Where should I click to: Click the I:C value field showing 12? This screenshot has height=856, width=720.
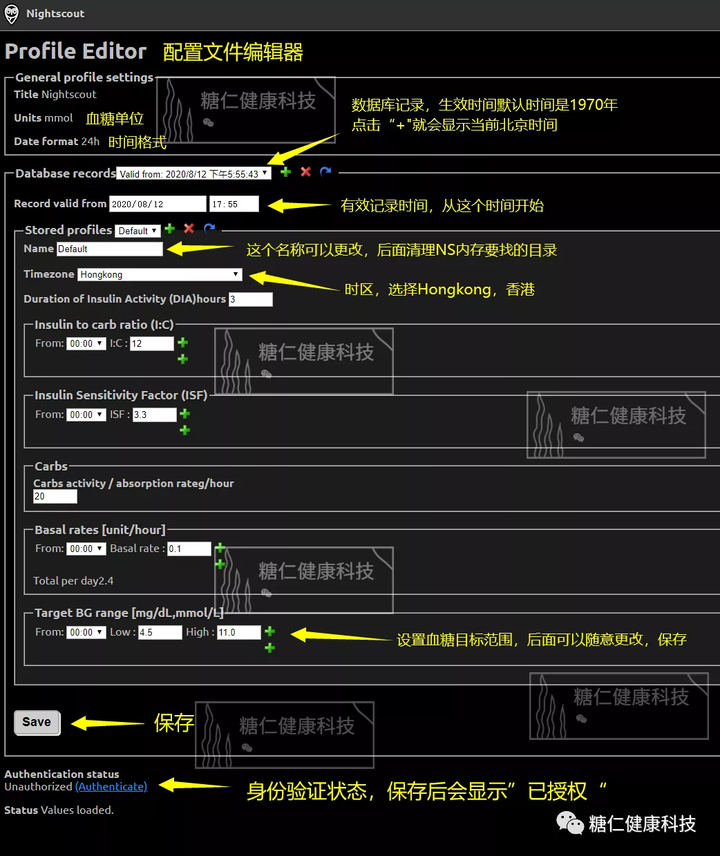click(152, 343)
